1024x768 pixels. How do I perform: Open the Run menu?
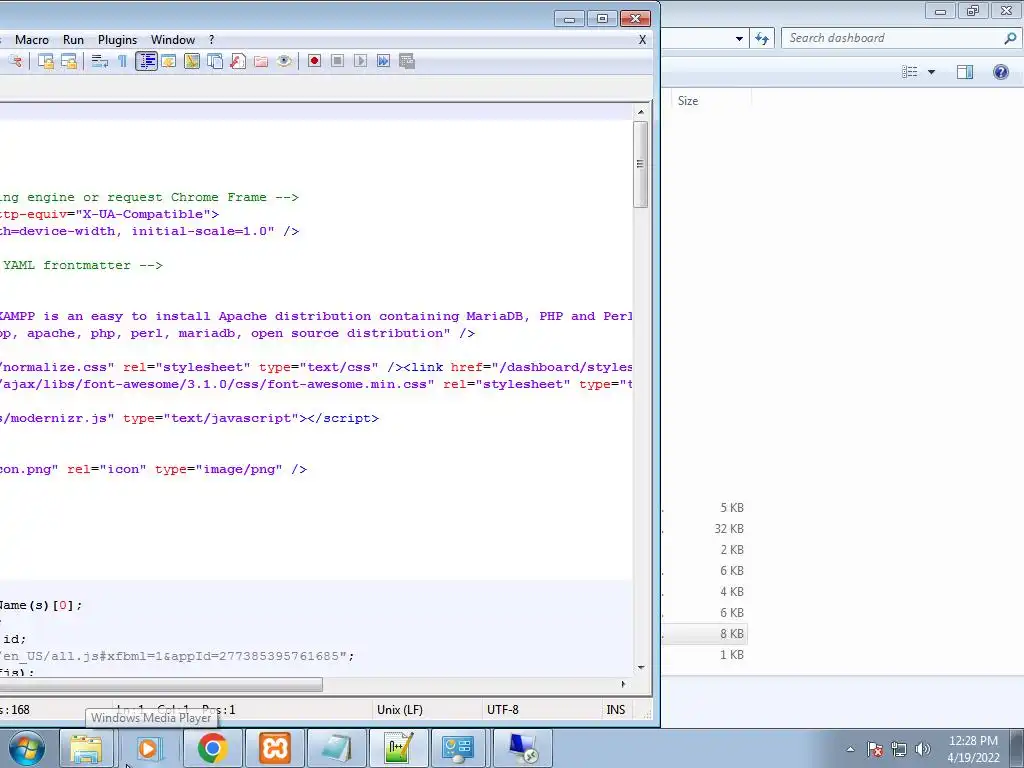(x=73, y=40)
